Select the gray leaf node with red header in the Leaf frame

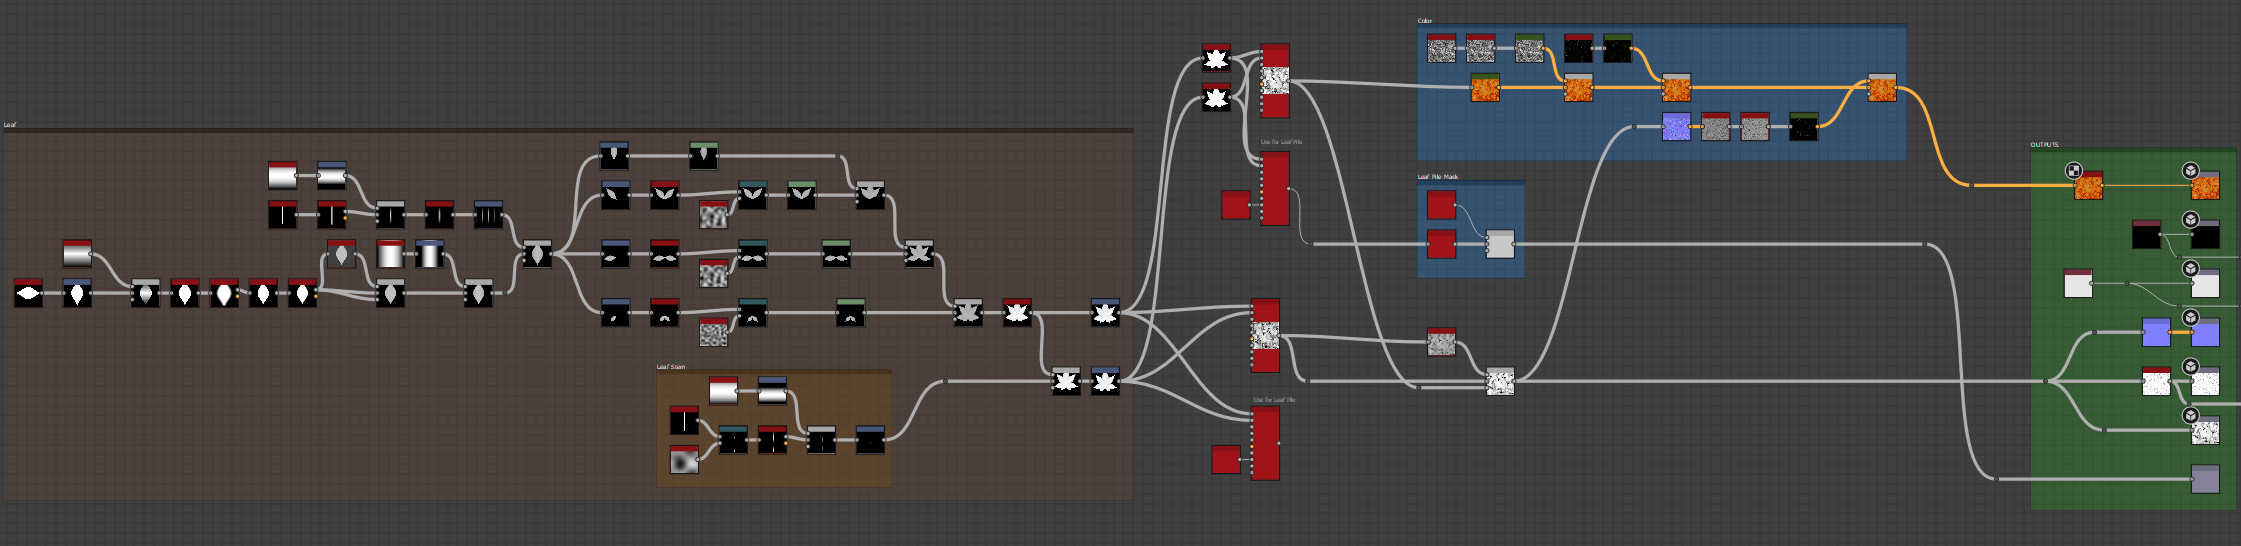click(341, 254)
